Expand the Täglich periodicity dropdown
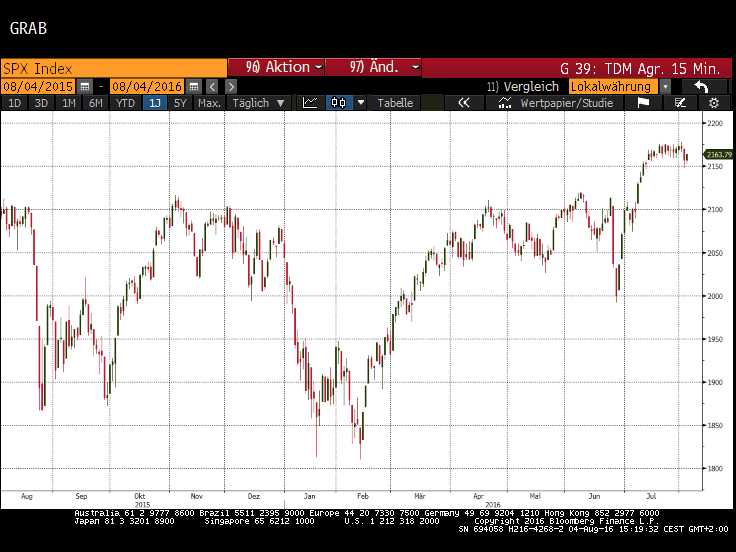The image size is (736, 552). coord(259,103)
